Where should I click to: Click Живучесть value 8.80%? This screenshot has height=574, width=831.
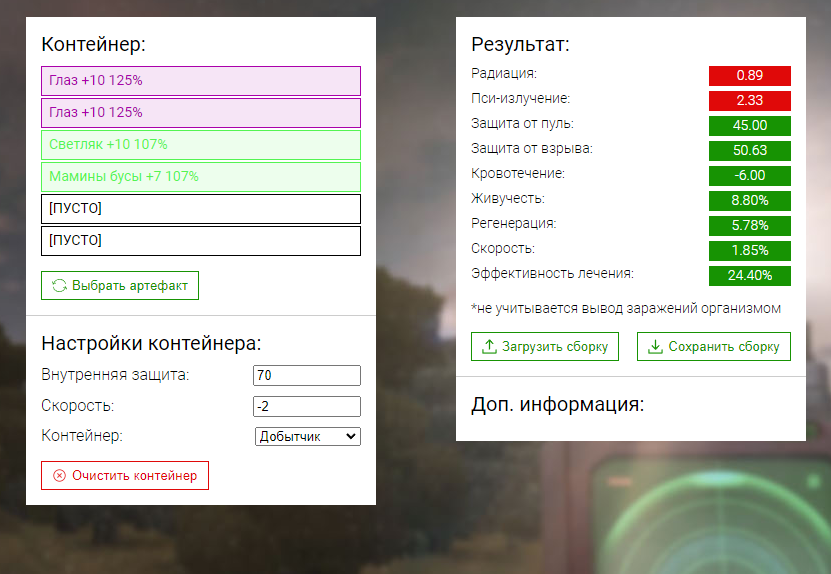(x=749, y=200)
